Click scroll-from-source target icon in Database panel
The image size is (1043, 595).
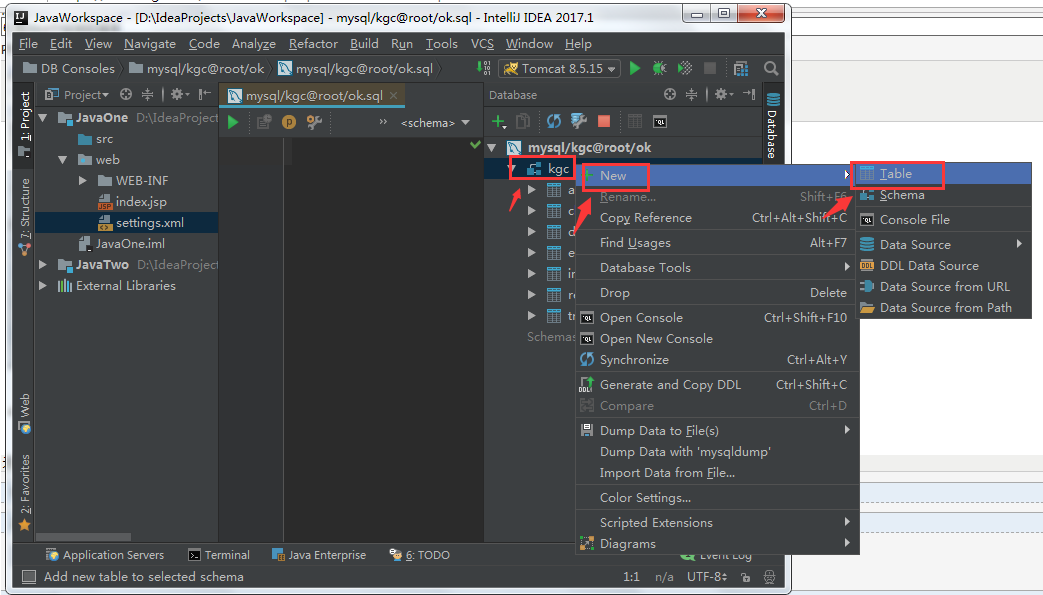pyautogui.click(x=670, y=95)
